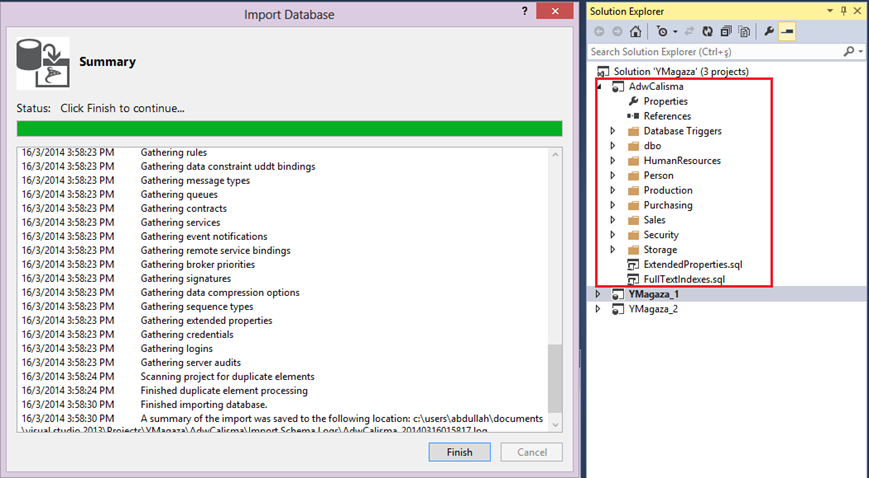This screenshot has height=478, width=869.
Task: Select the Database Triggers folder
Action: click(x=682, y=131)
